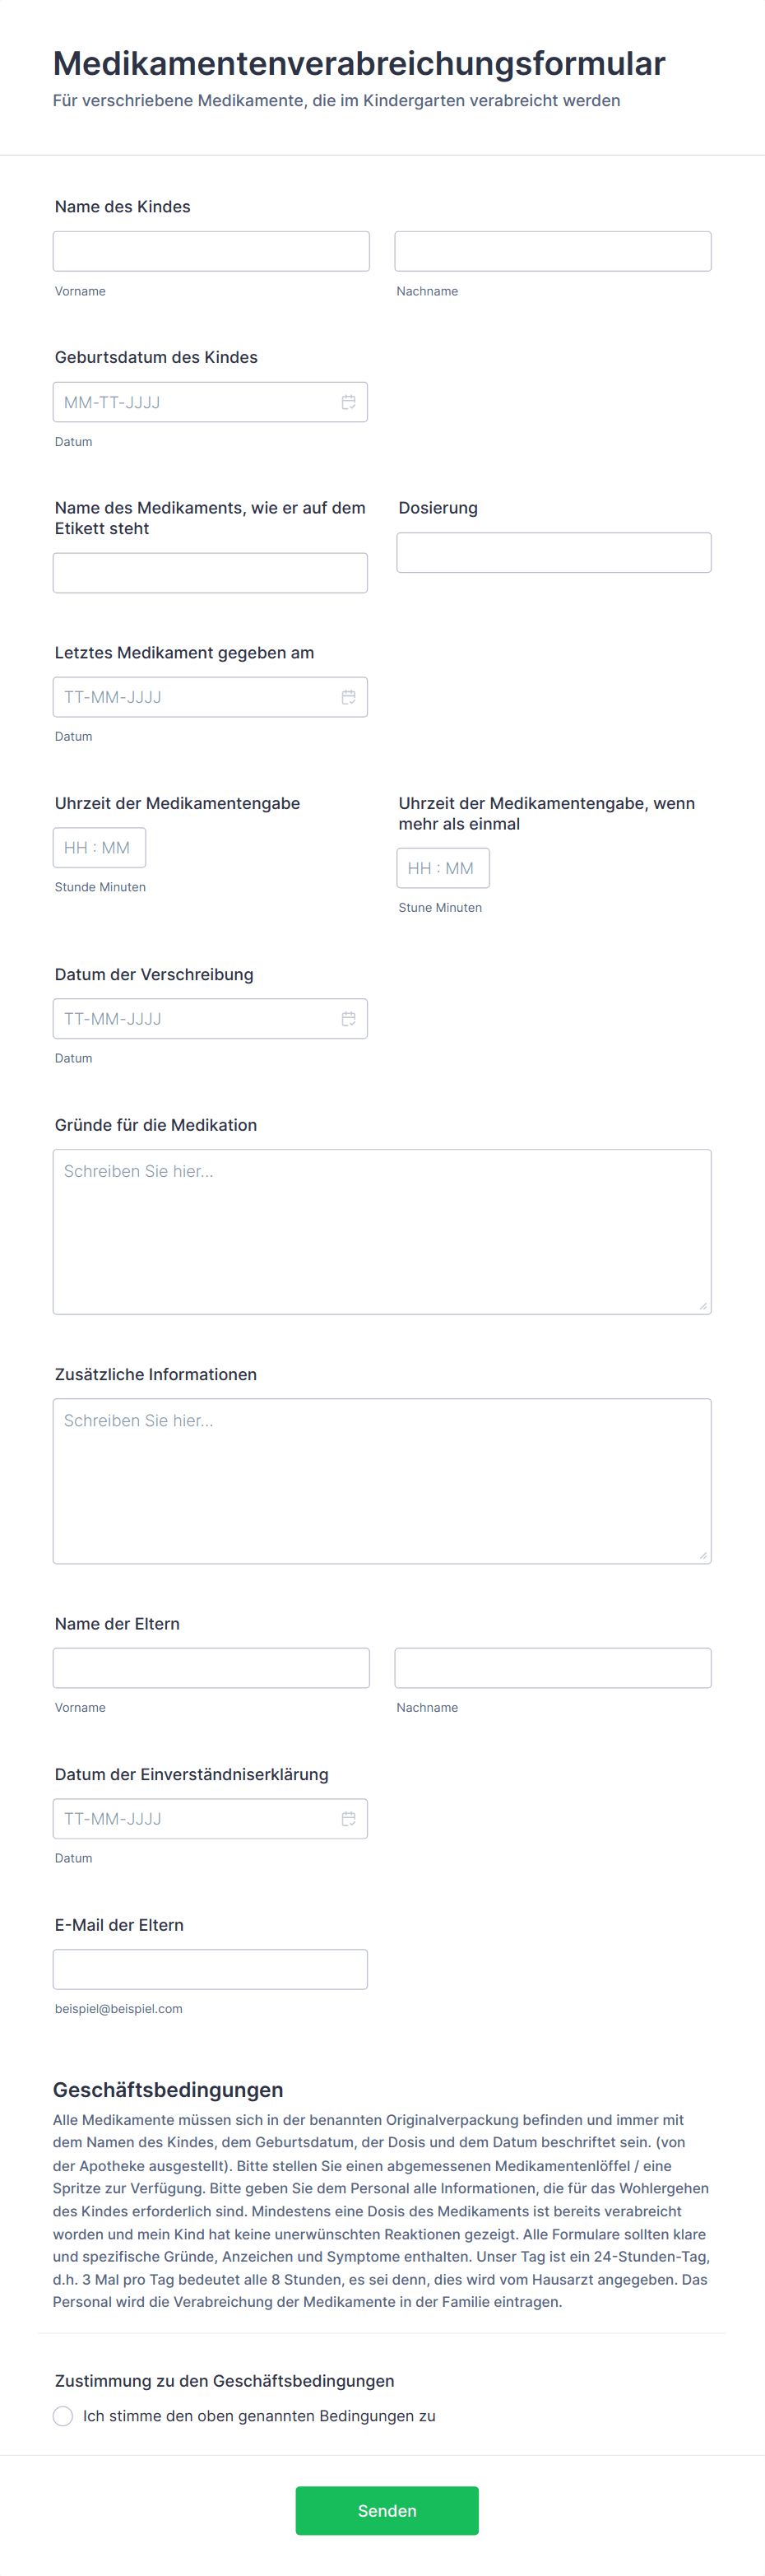765x2576 pixels.
Task: Click the medication name input field
Action: pos(210,573)
